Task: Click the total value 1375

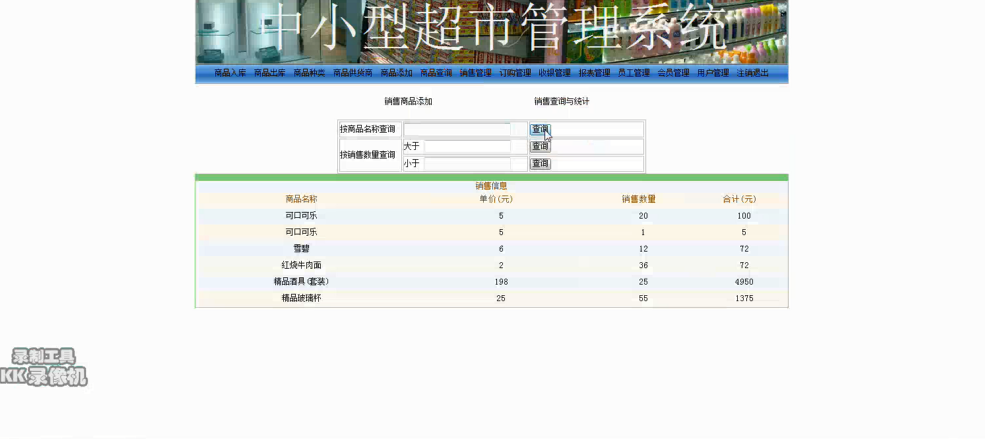Action: tap(744, 298)
